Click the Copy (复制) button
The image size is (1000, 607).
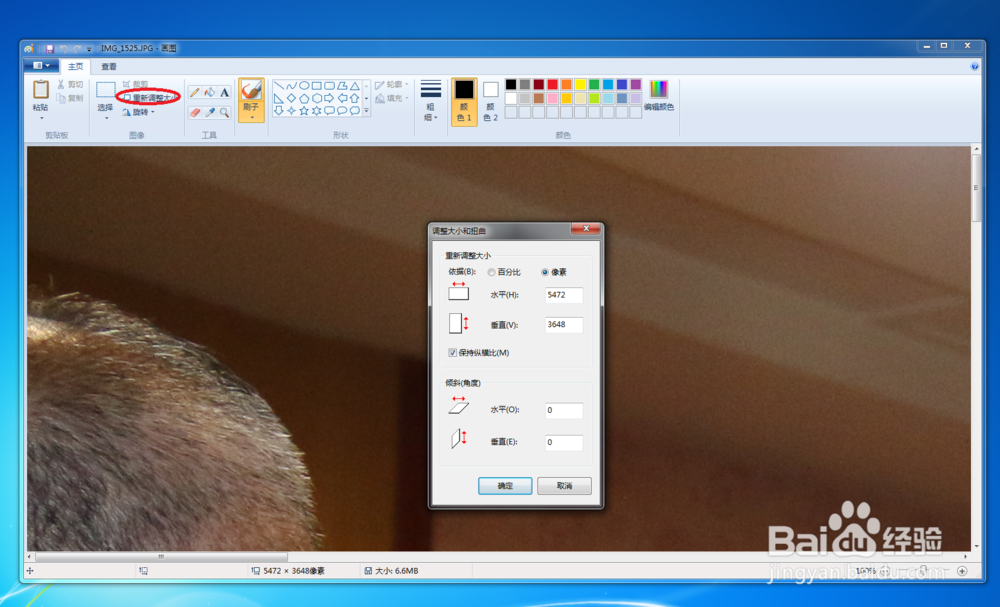pos(70,98)
